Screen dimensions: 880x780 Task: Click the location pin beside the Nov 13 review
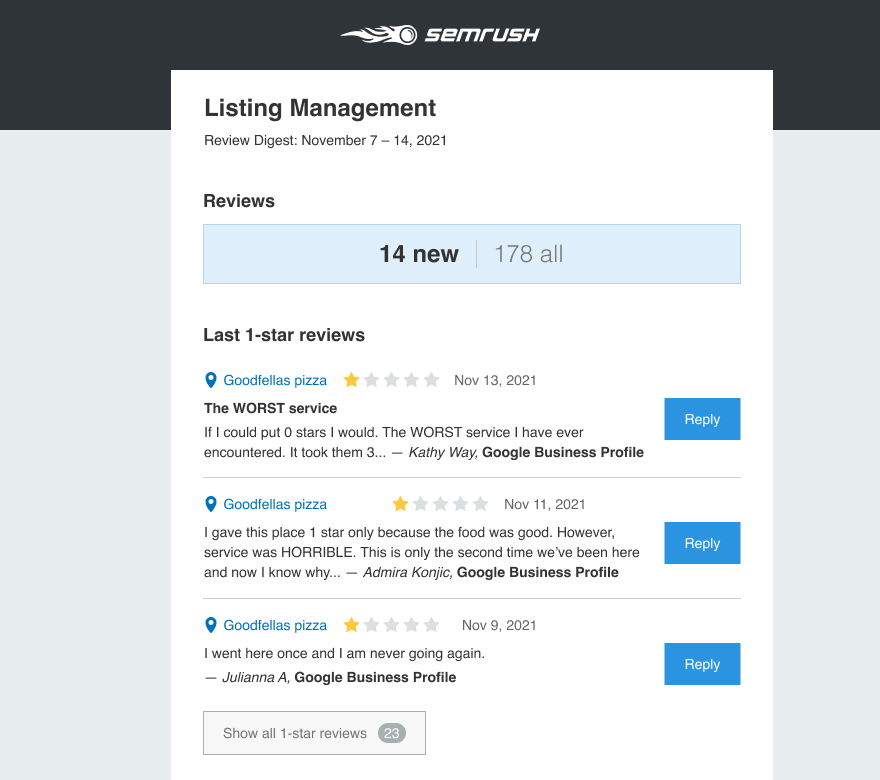click(210, 380)
